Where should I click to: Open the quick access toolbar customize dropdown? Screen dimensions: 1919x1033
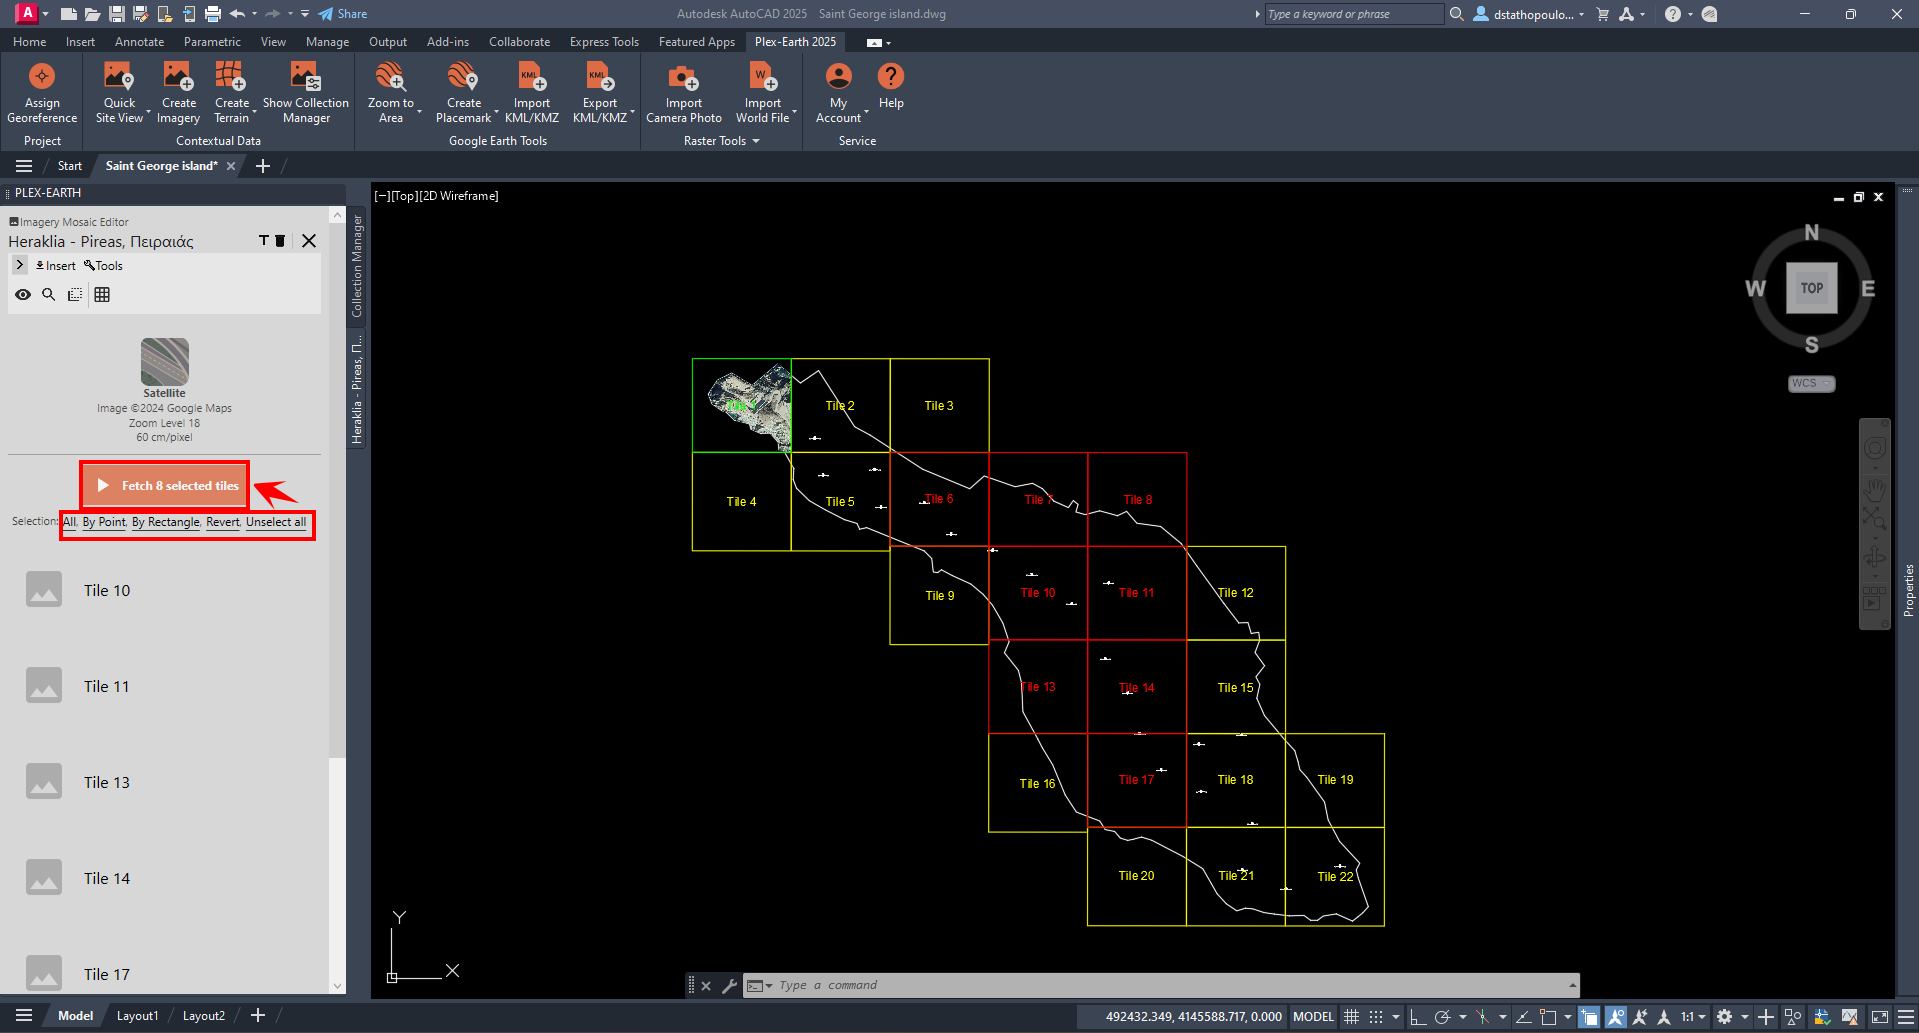point(305,14)
